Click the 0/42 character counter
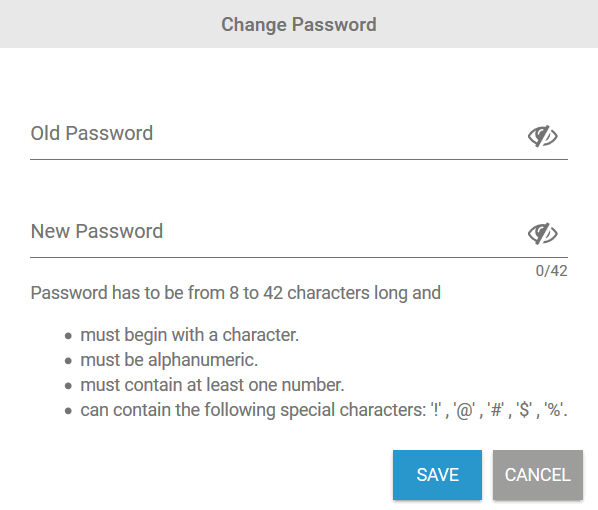This screenshot has width=598, height=510. (551, 271)
